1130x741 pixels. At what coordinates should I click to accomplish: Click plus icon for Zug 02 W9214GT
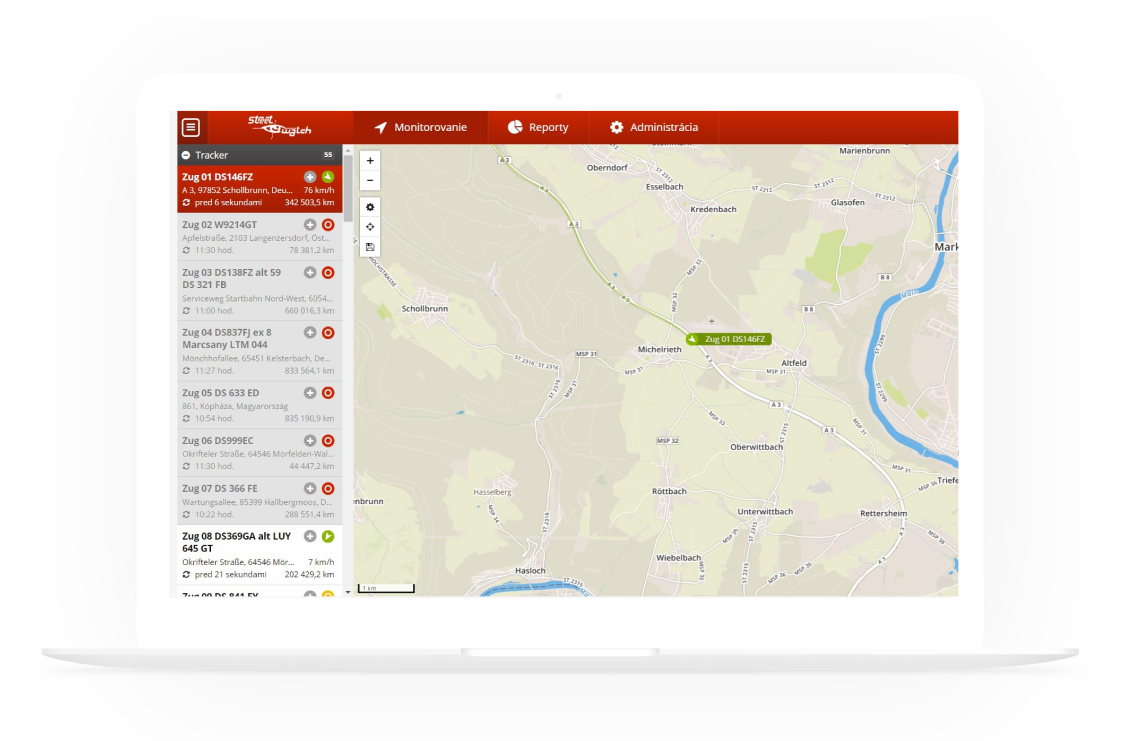[x=310, y=225]
